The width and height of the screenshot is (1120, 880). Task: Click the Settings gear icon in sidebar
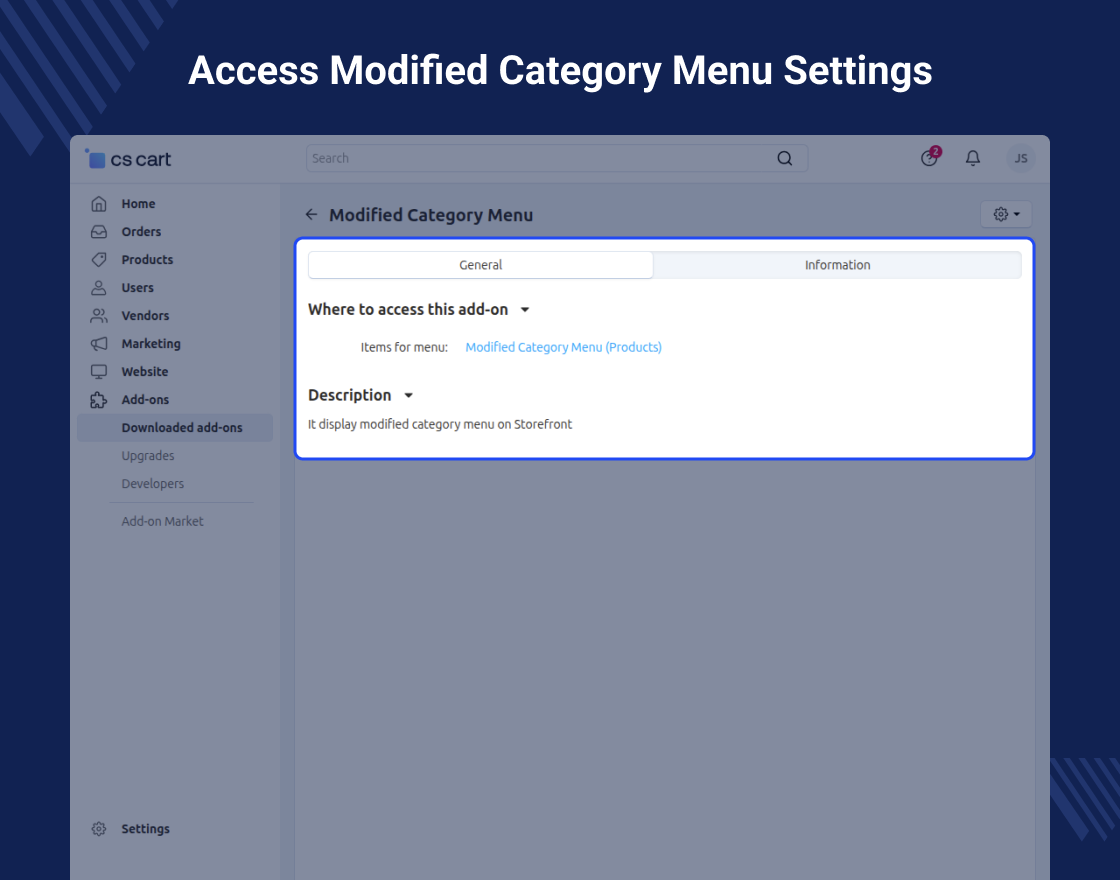tap(99, 829)
